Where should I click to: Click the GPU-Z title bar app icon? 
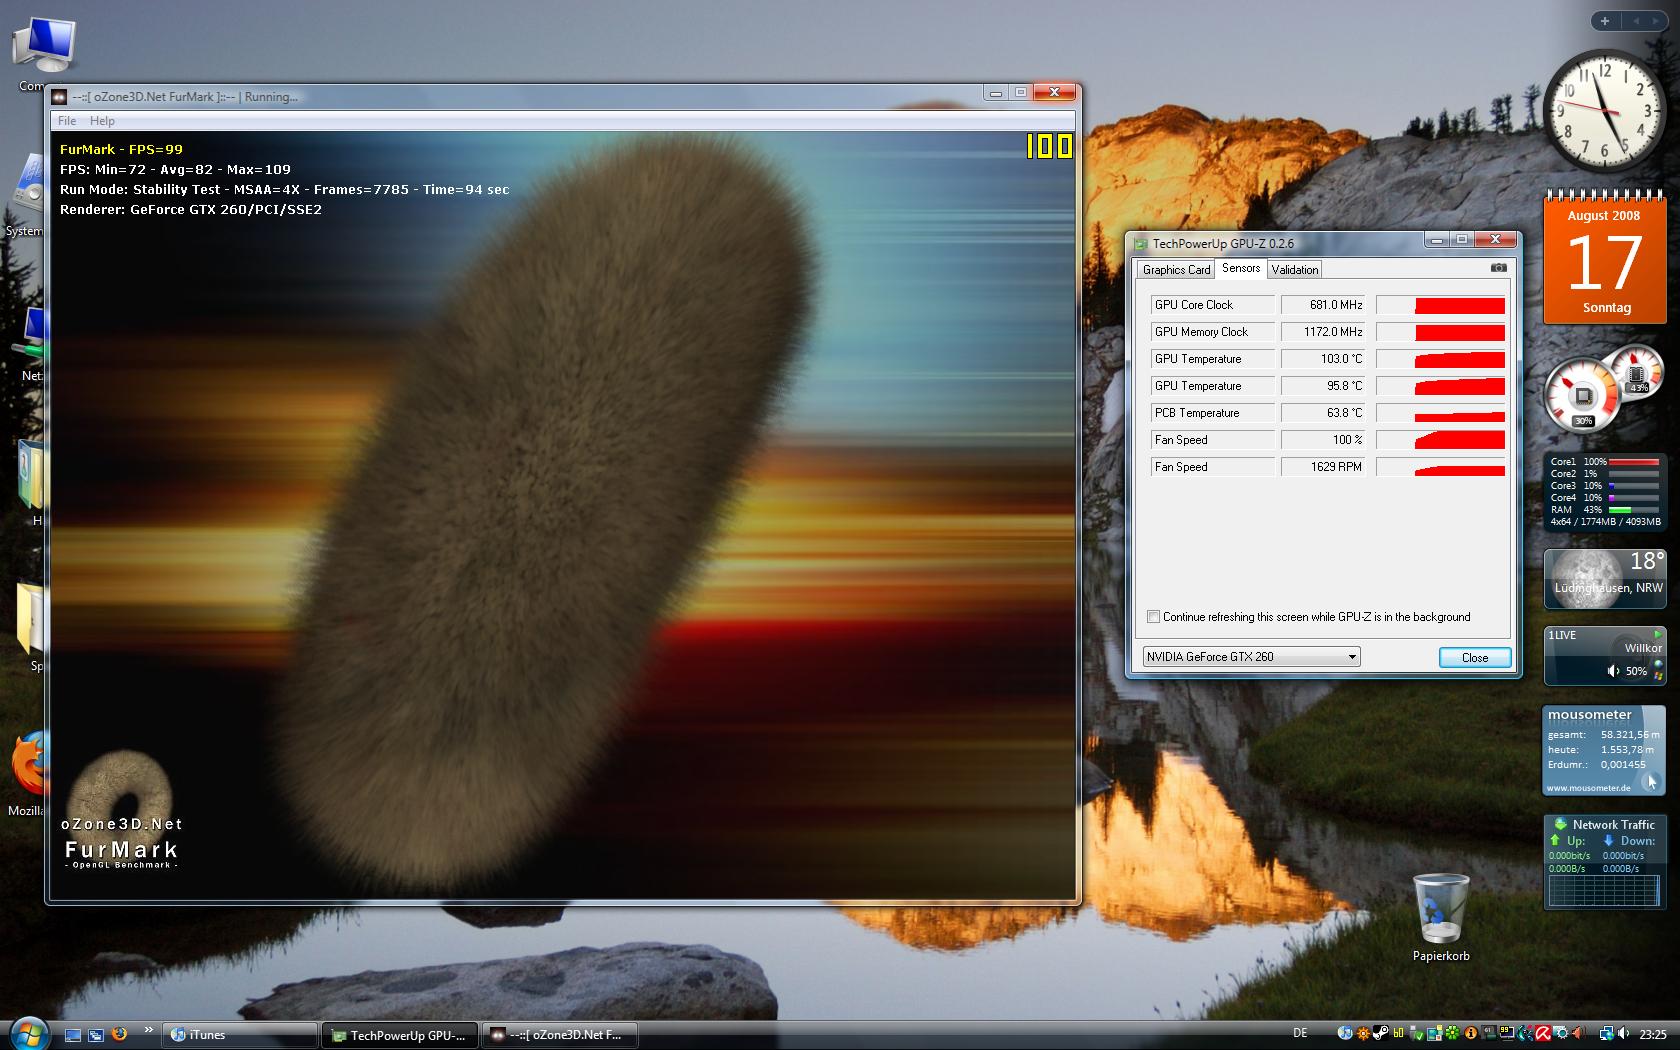click(x=1140, y=243)
